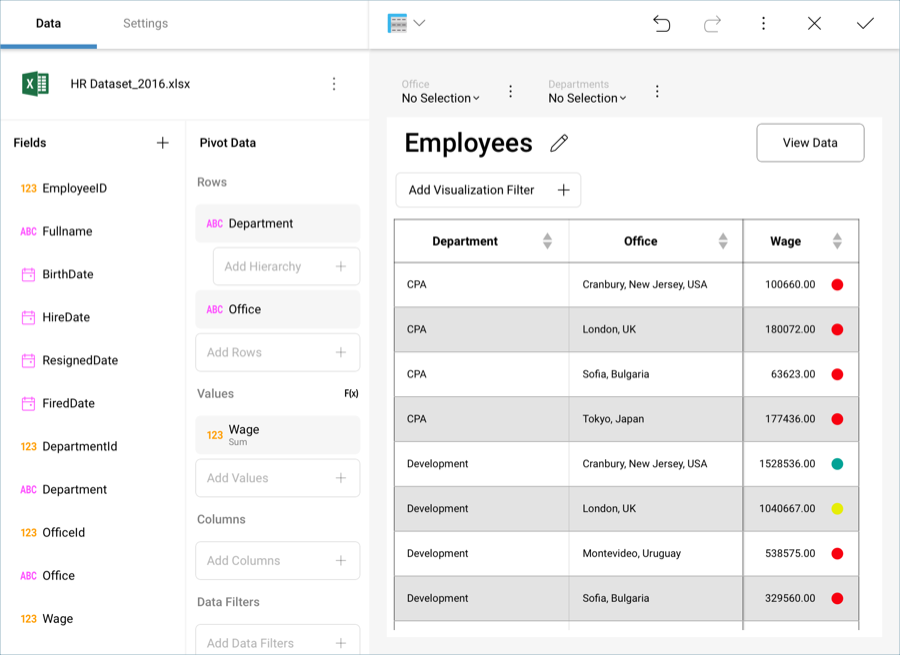Sort table by Department column
The height and width of the screenshot is (655, 900).
(547, 241)
